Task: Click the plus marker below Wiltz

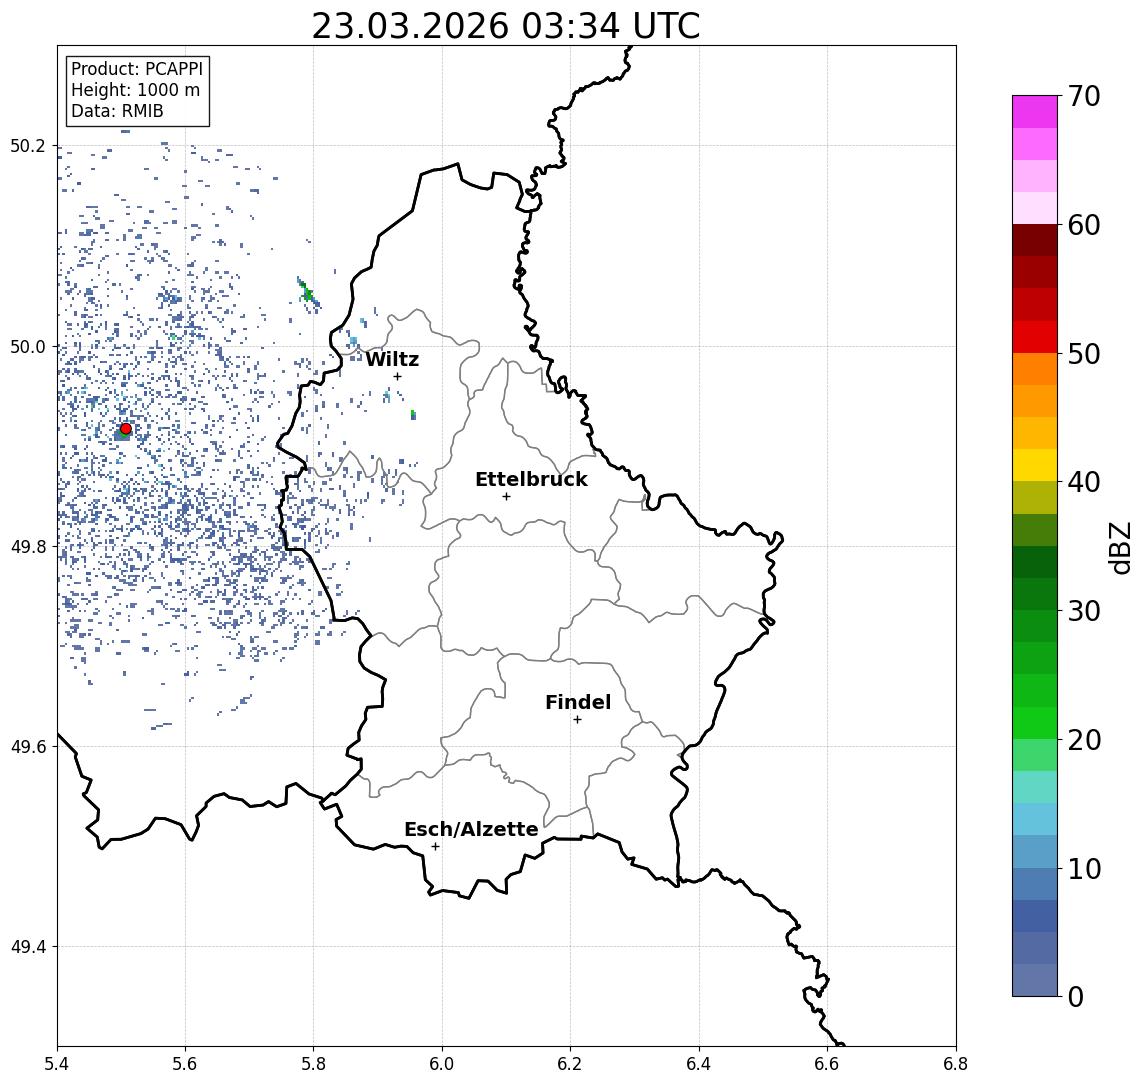Action: [x=397, y=376]
